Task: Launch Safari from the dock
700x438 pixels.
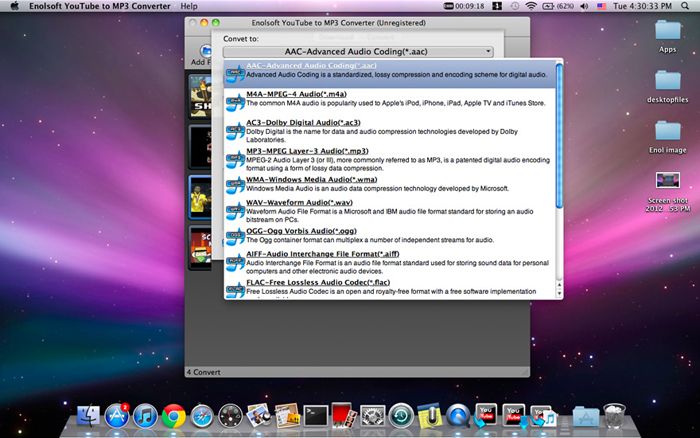Action: [x=202, y=416]
